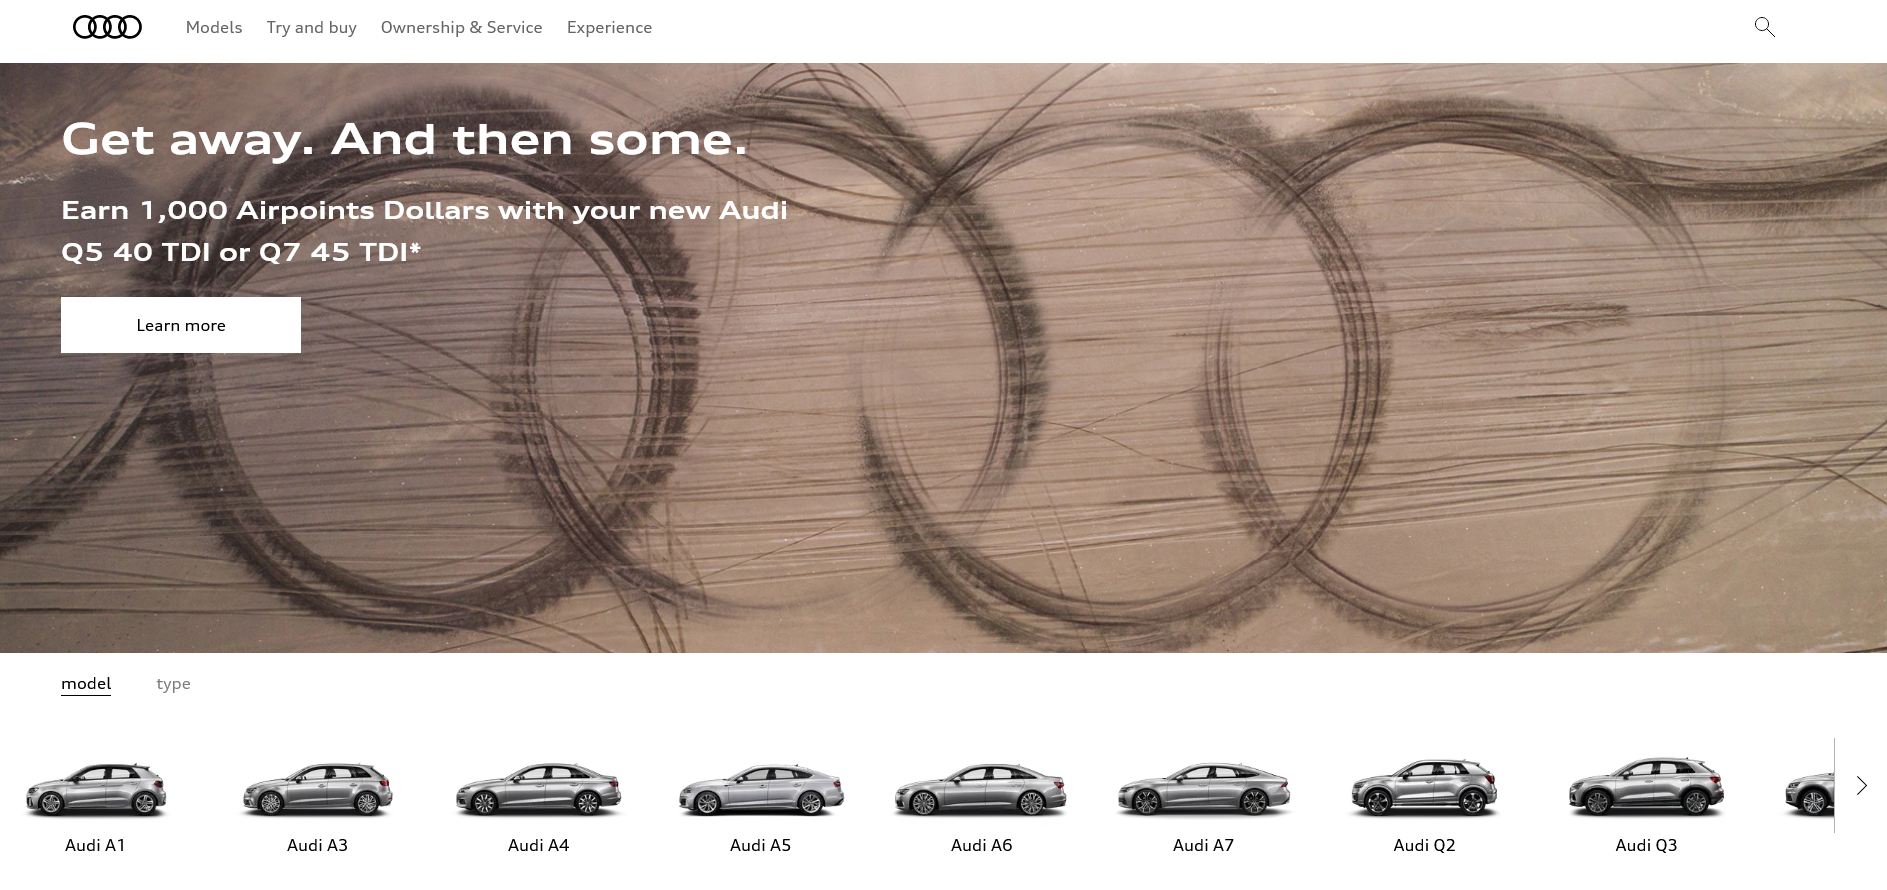Screen dimensions: 1887x890
Task: Click the Learn more button
Action: [x=181, y=325]
